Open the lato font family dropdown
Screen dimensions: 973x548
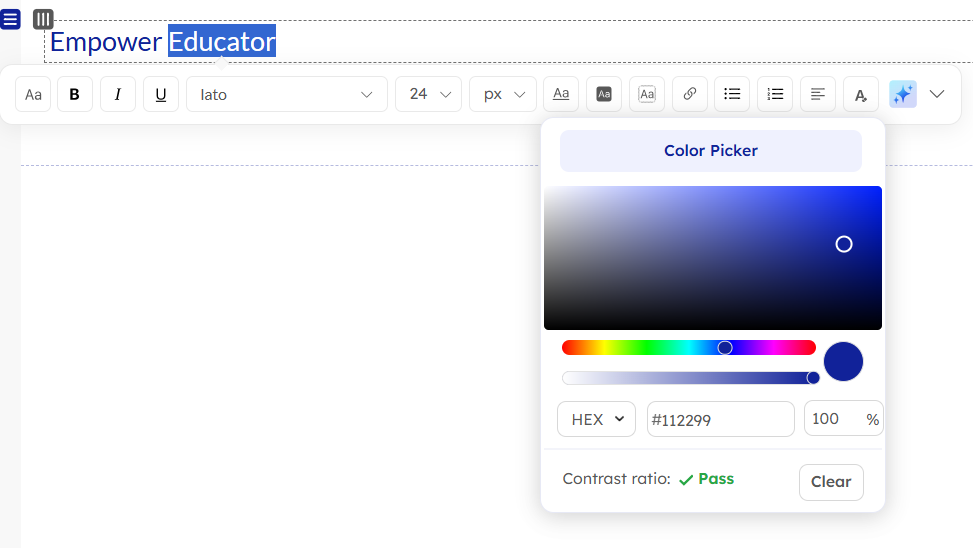pyautogui.click(x=286, y=94)
